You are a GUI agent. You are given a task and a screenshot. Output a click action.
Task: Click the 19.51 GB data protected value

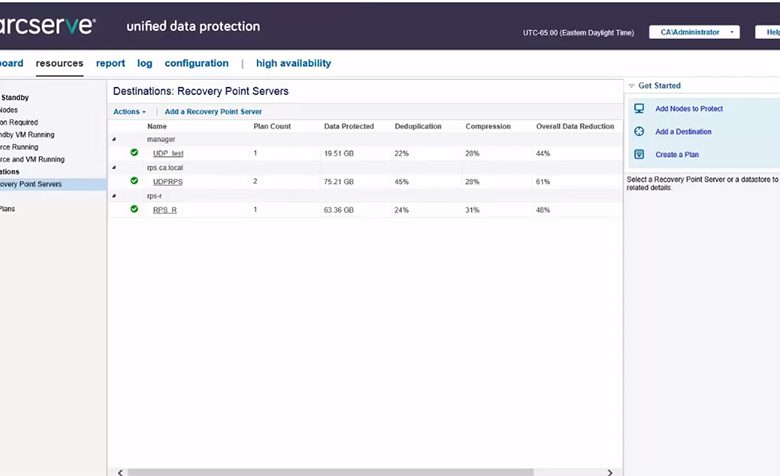[x=339, y=153]
